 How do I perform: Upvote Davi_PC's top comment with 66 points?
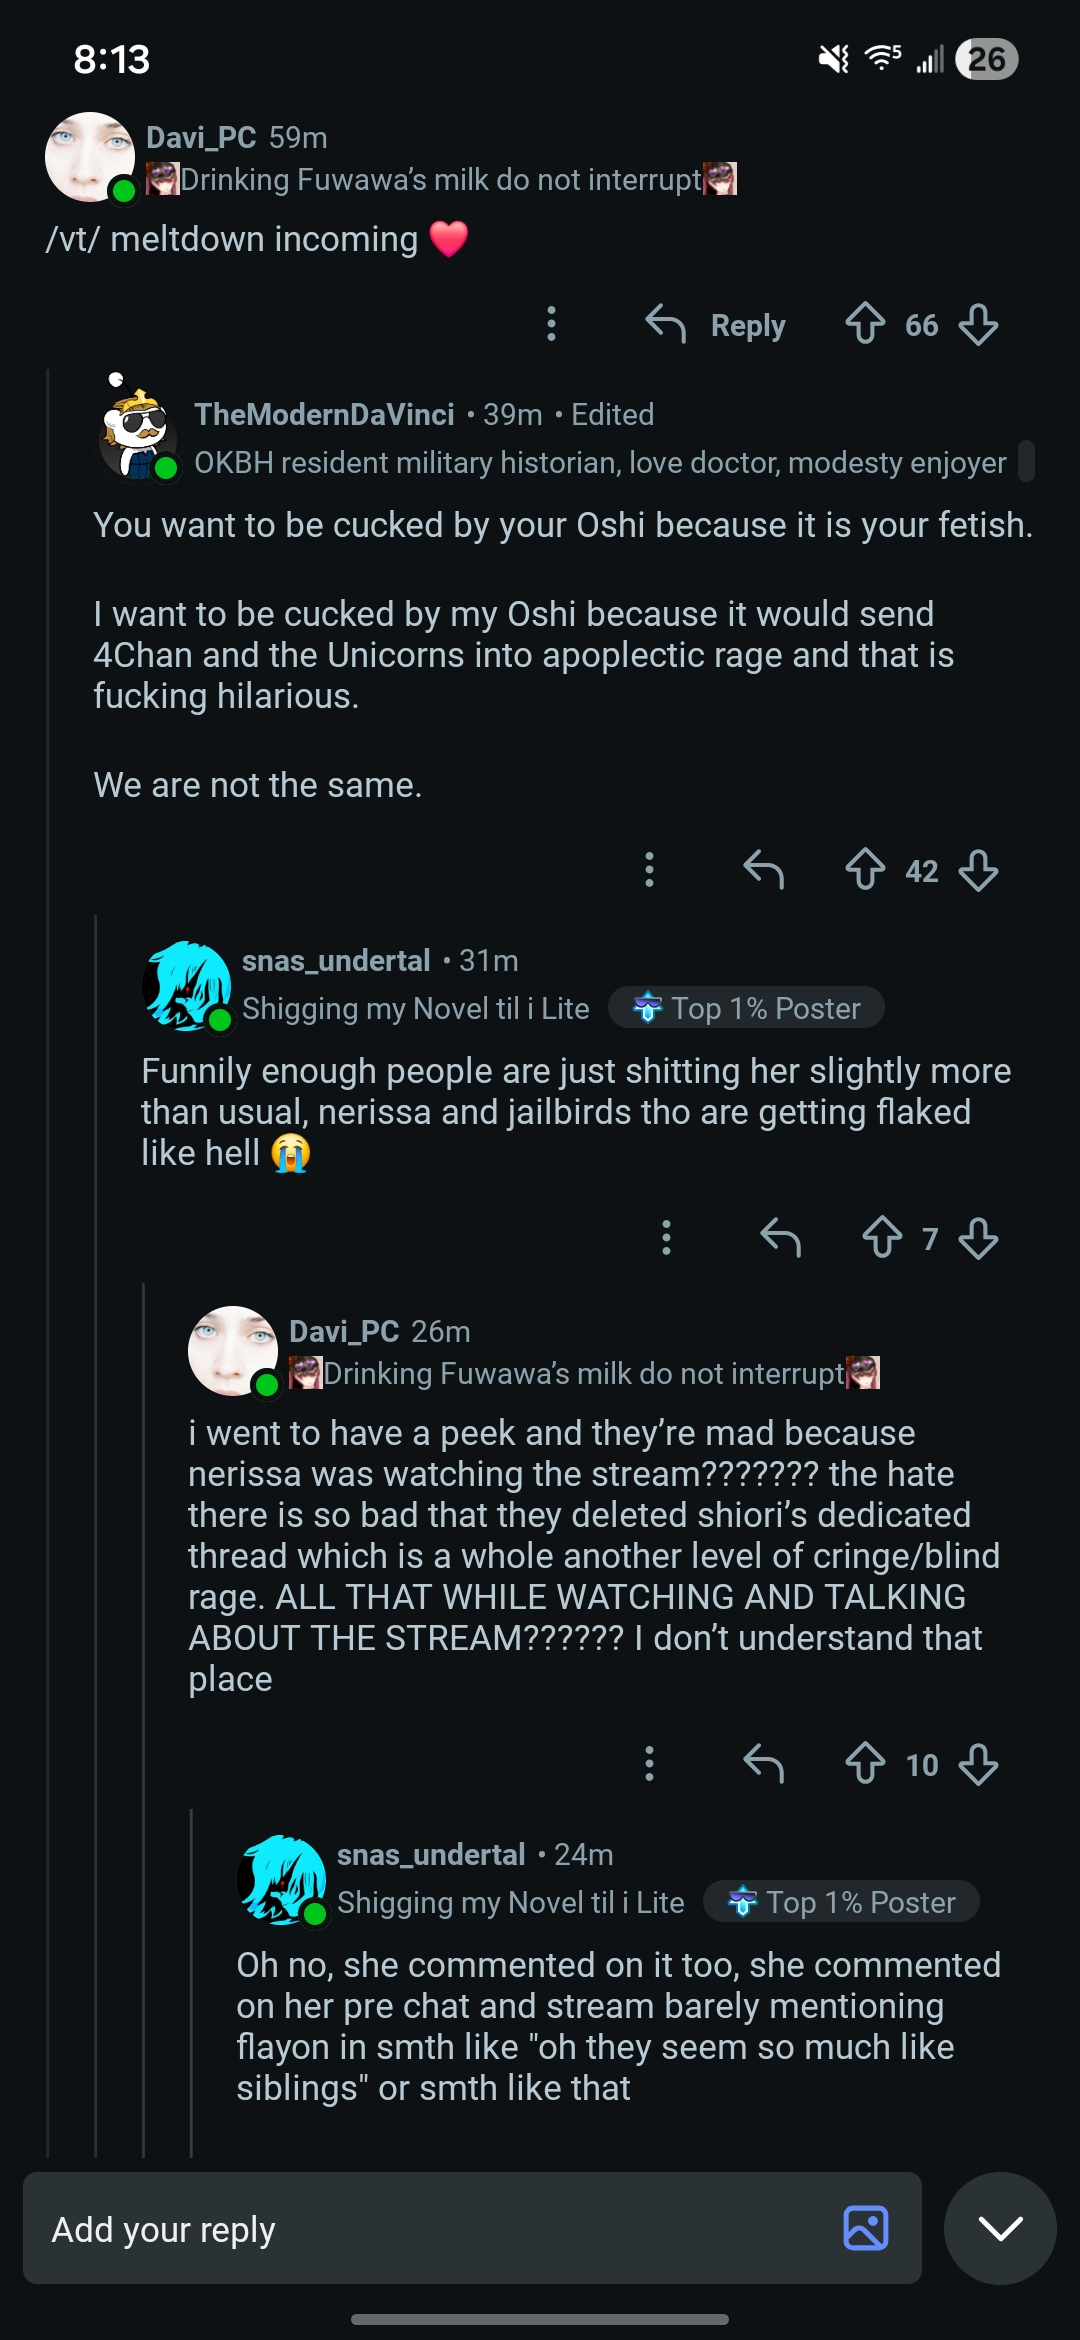coord(865,324)
